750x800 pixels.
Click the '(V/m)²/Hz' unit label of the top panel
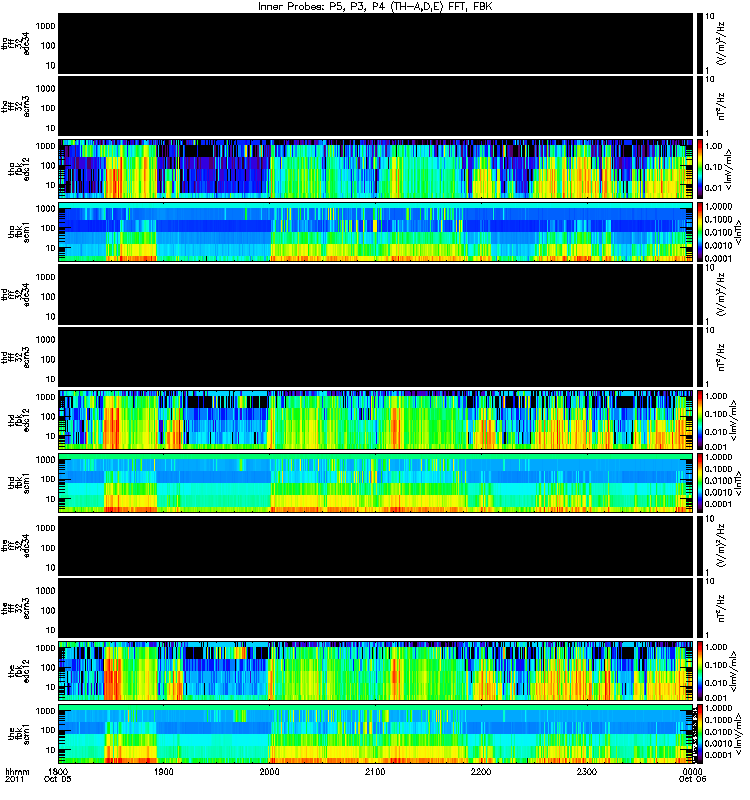721,44
